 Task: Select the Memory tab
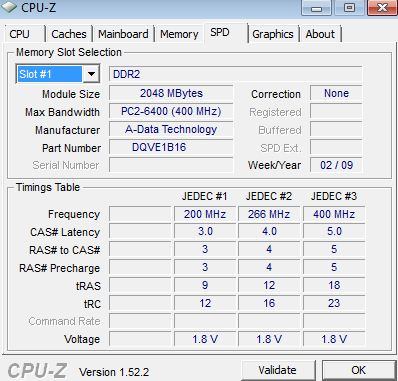(179, 34)
